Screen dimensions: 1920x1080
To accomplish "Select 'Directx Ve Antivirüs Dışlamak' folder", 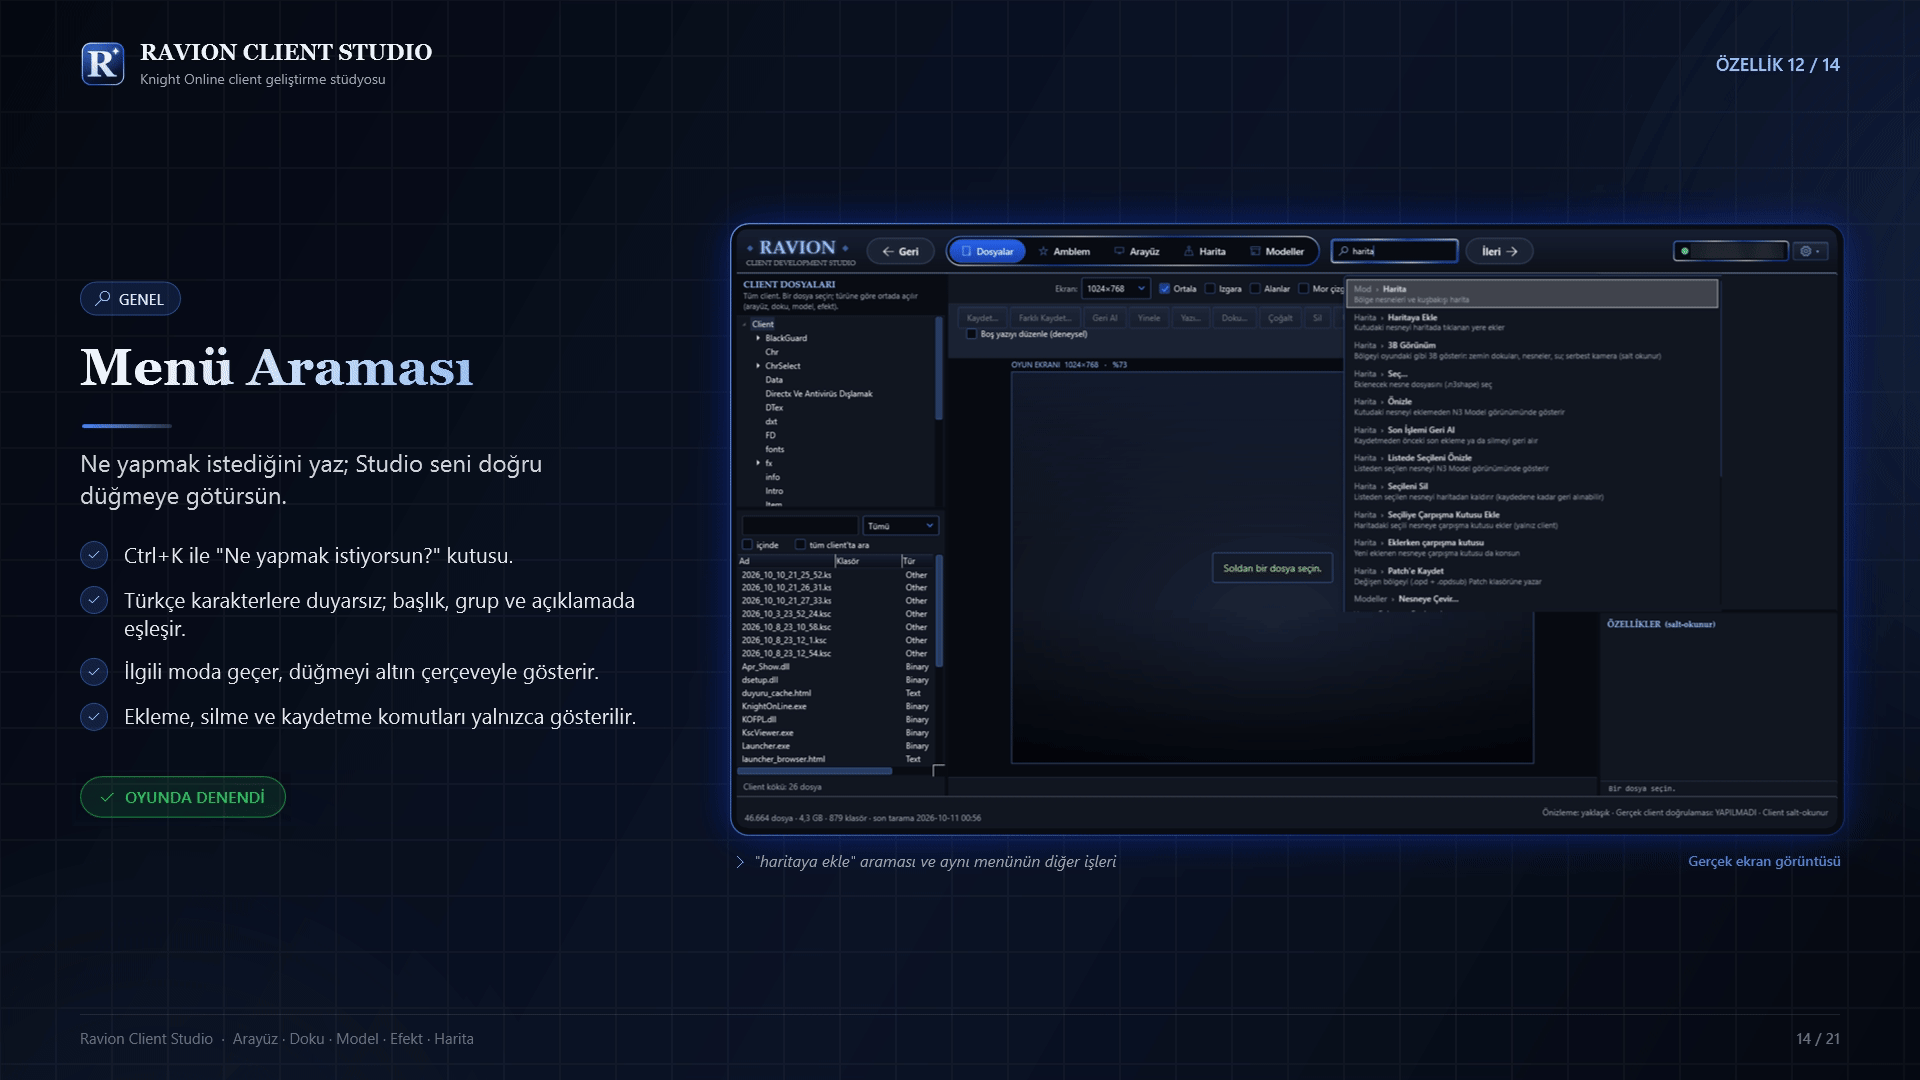I will click(819, 394).
